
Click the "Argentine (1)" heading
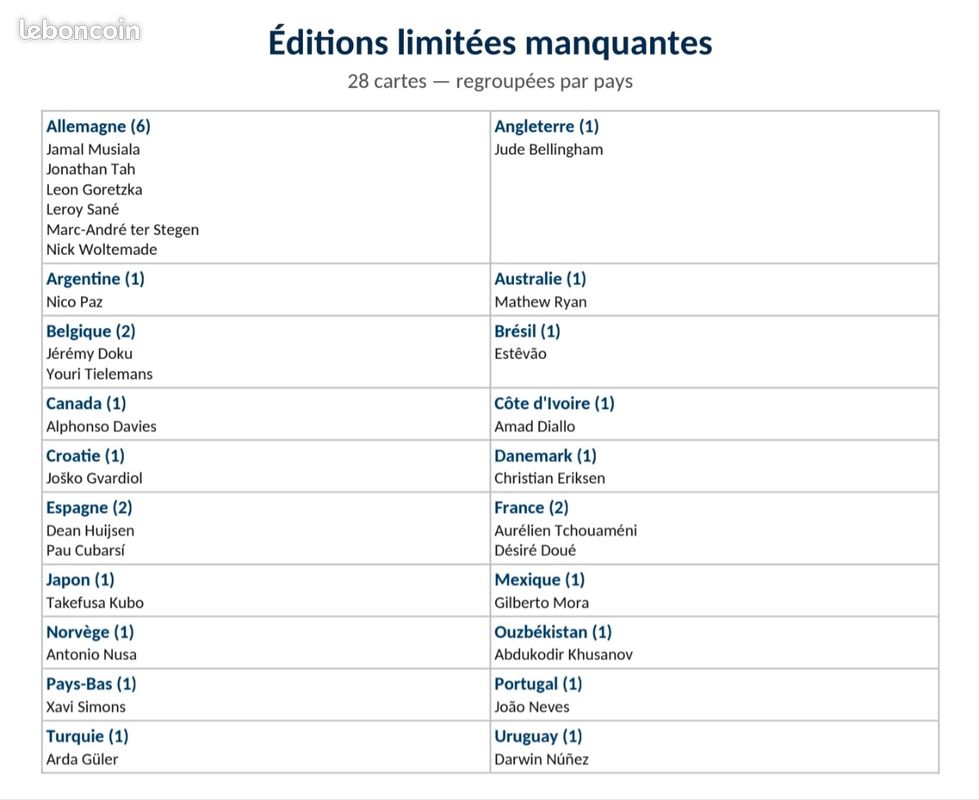click(x=96, y=279)
